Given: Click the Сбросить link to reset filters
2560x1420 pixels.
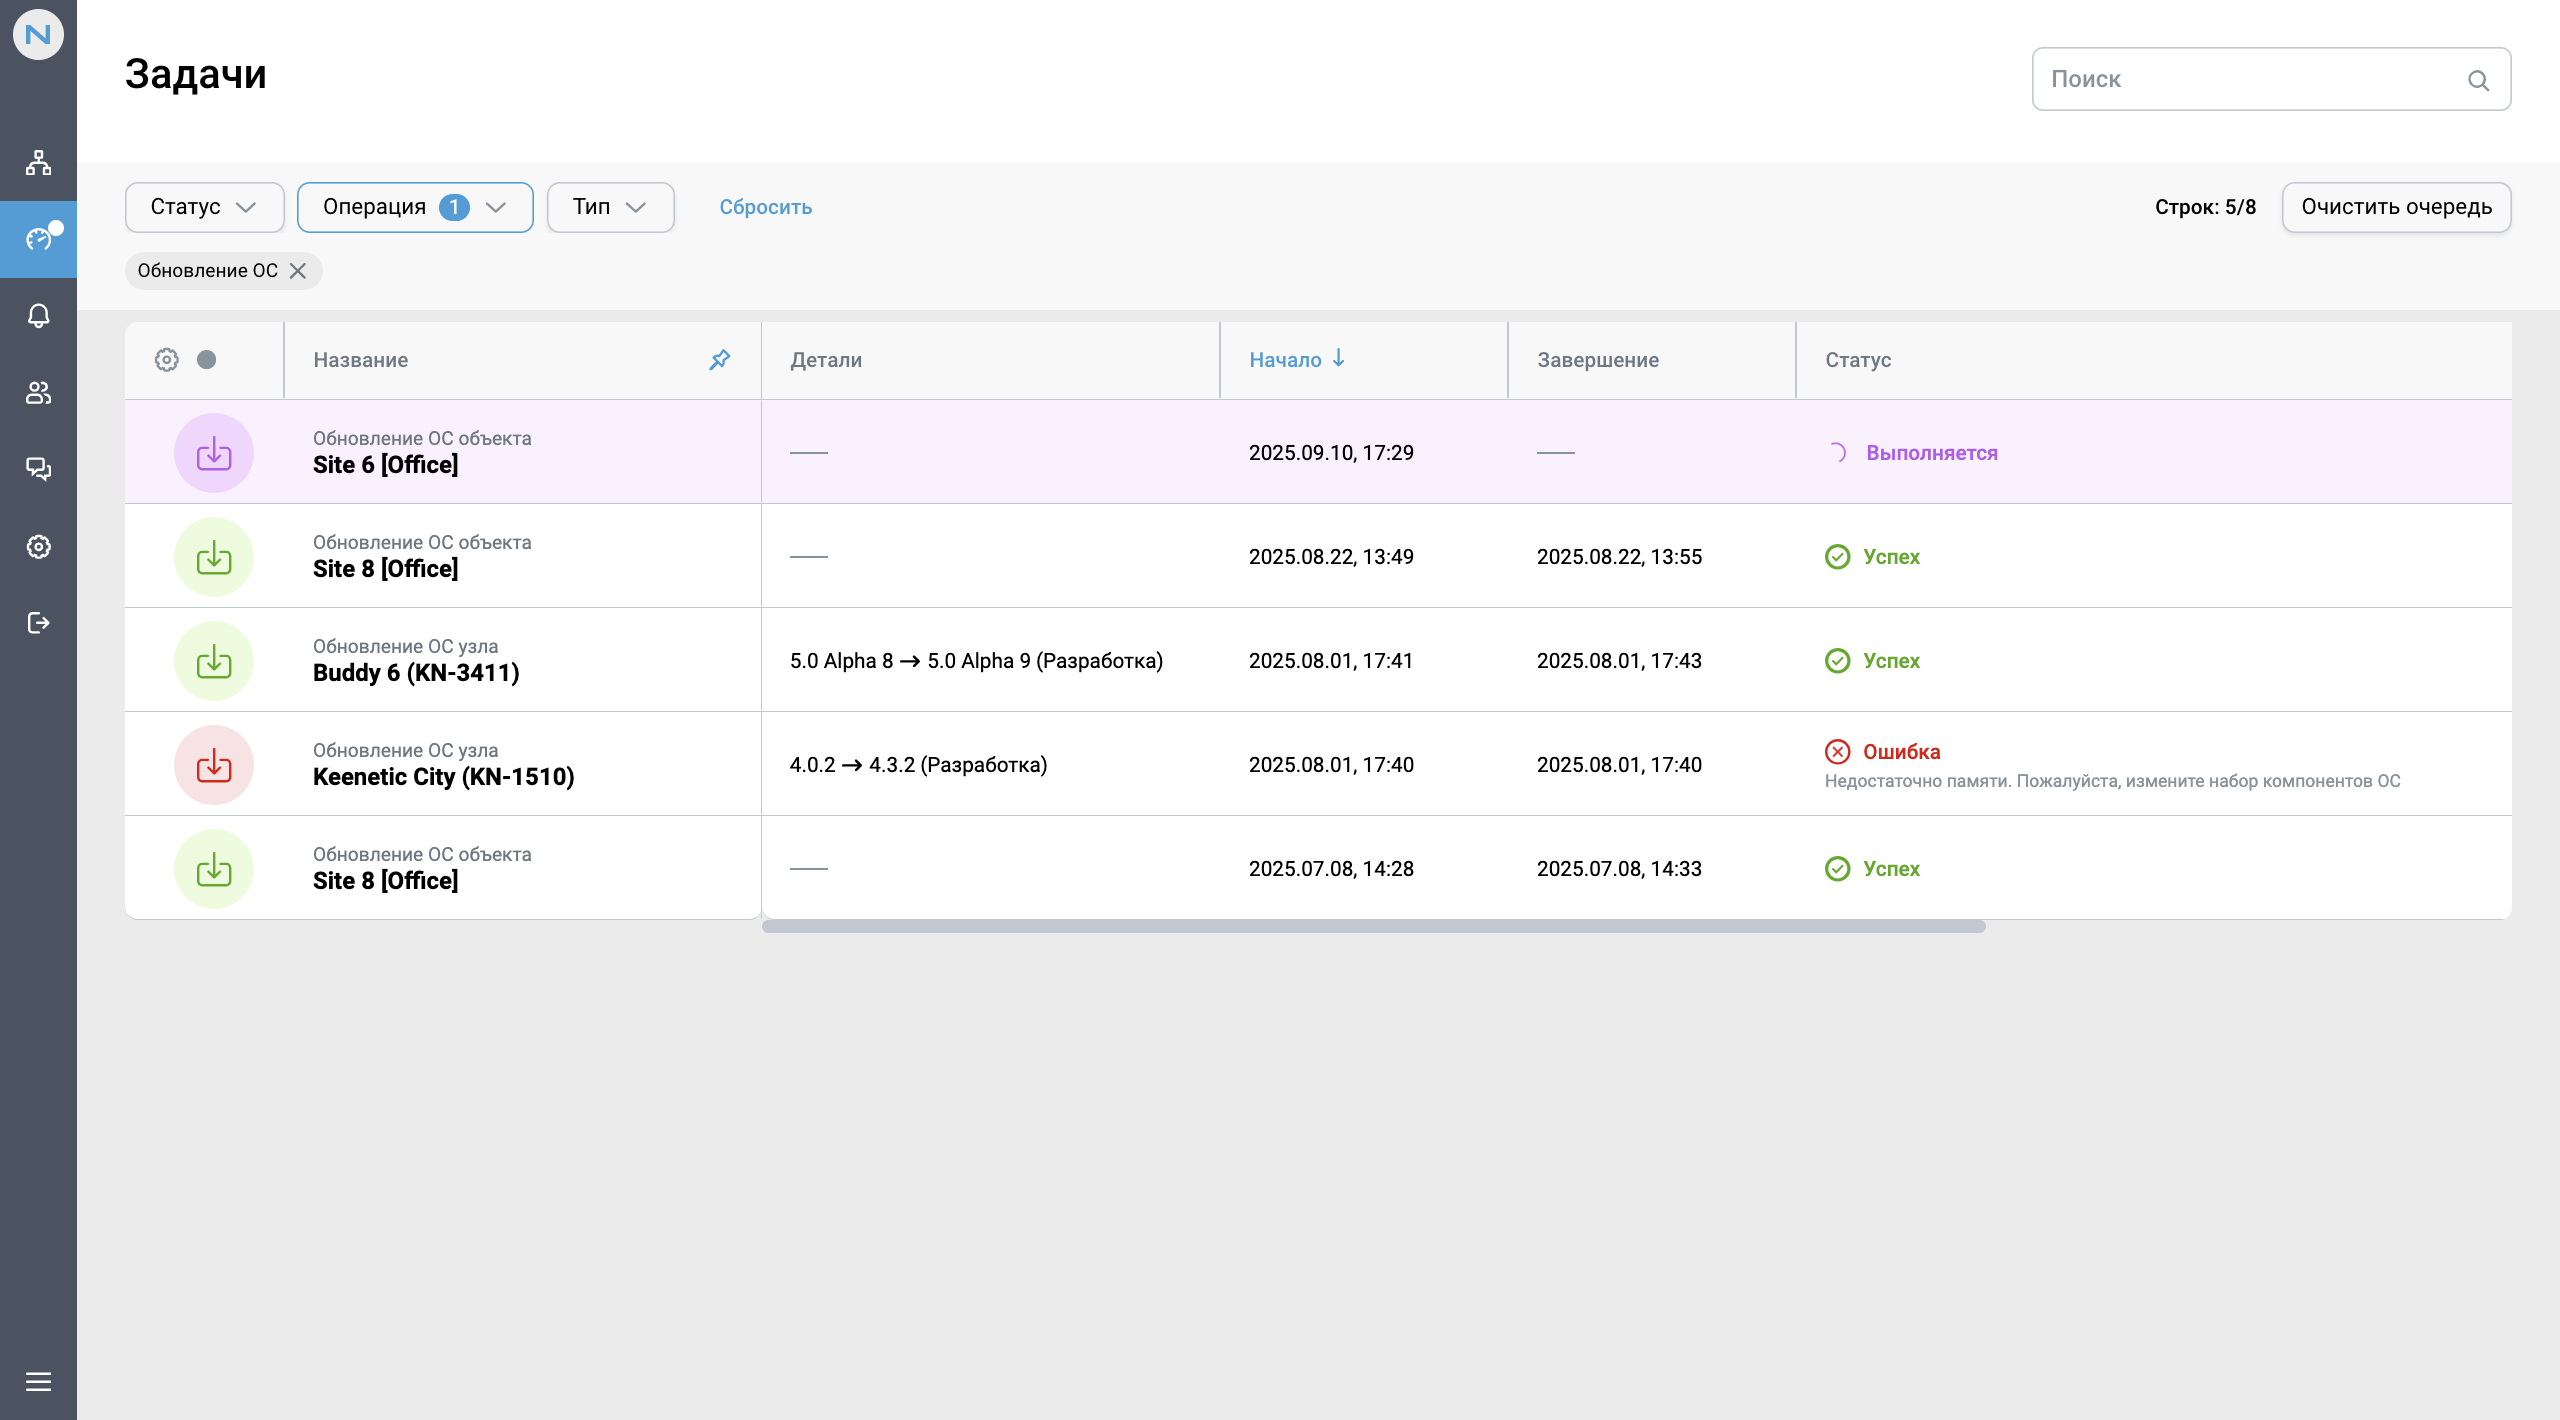Looking at the screenshot, I should click(x=765, y=207).
